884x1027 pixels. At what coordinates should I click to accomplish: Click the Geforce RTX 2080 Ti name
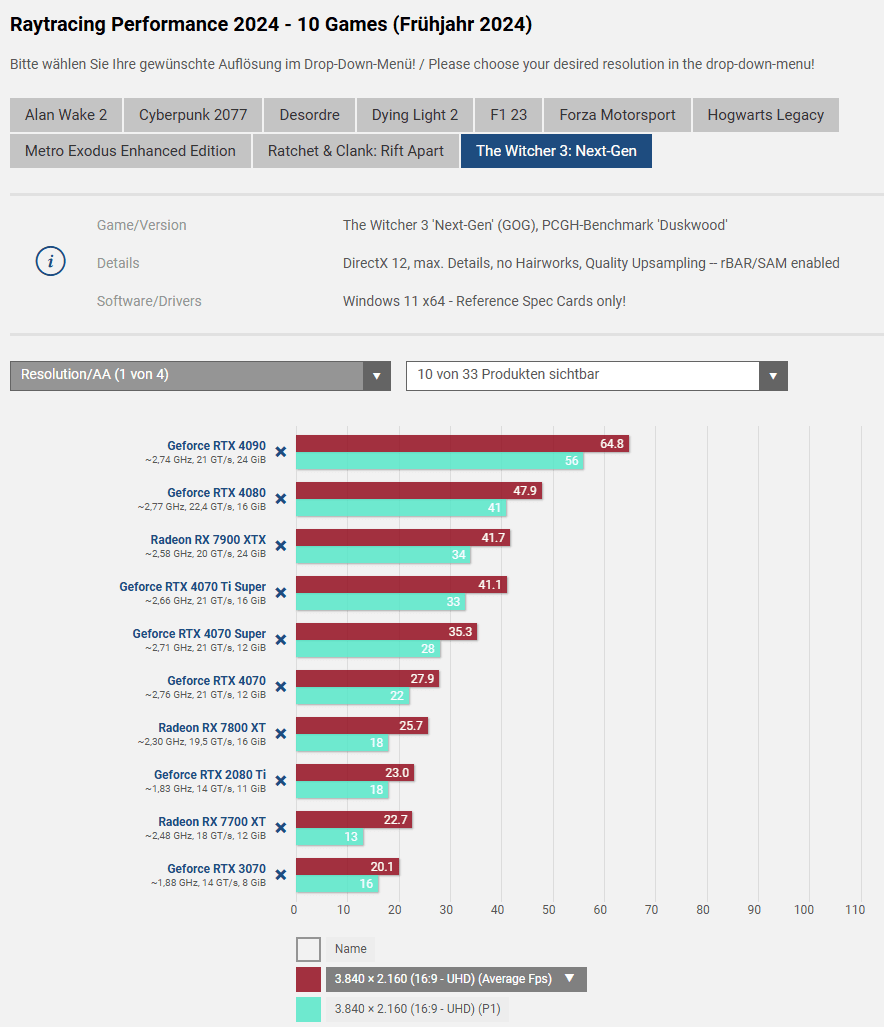click(x=210, y=775)
